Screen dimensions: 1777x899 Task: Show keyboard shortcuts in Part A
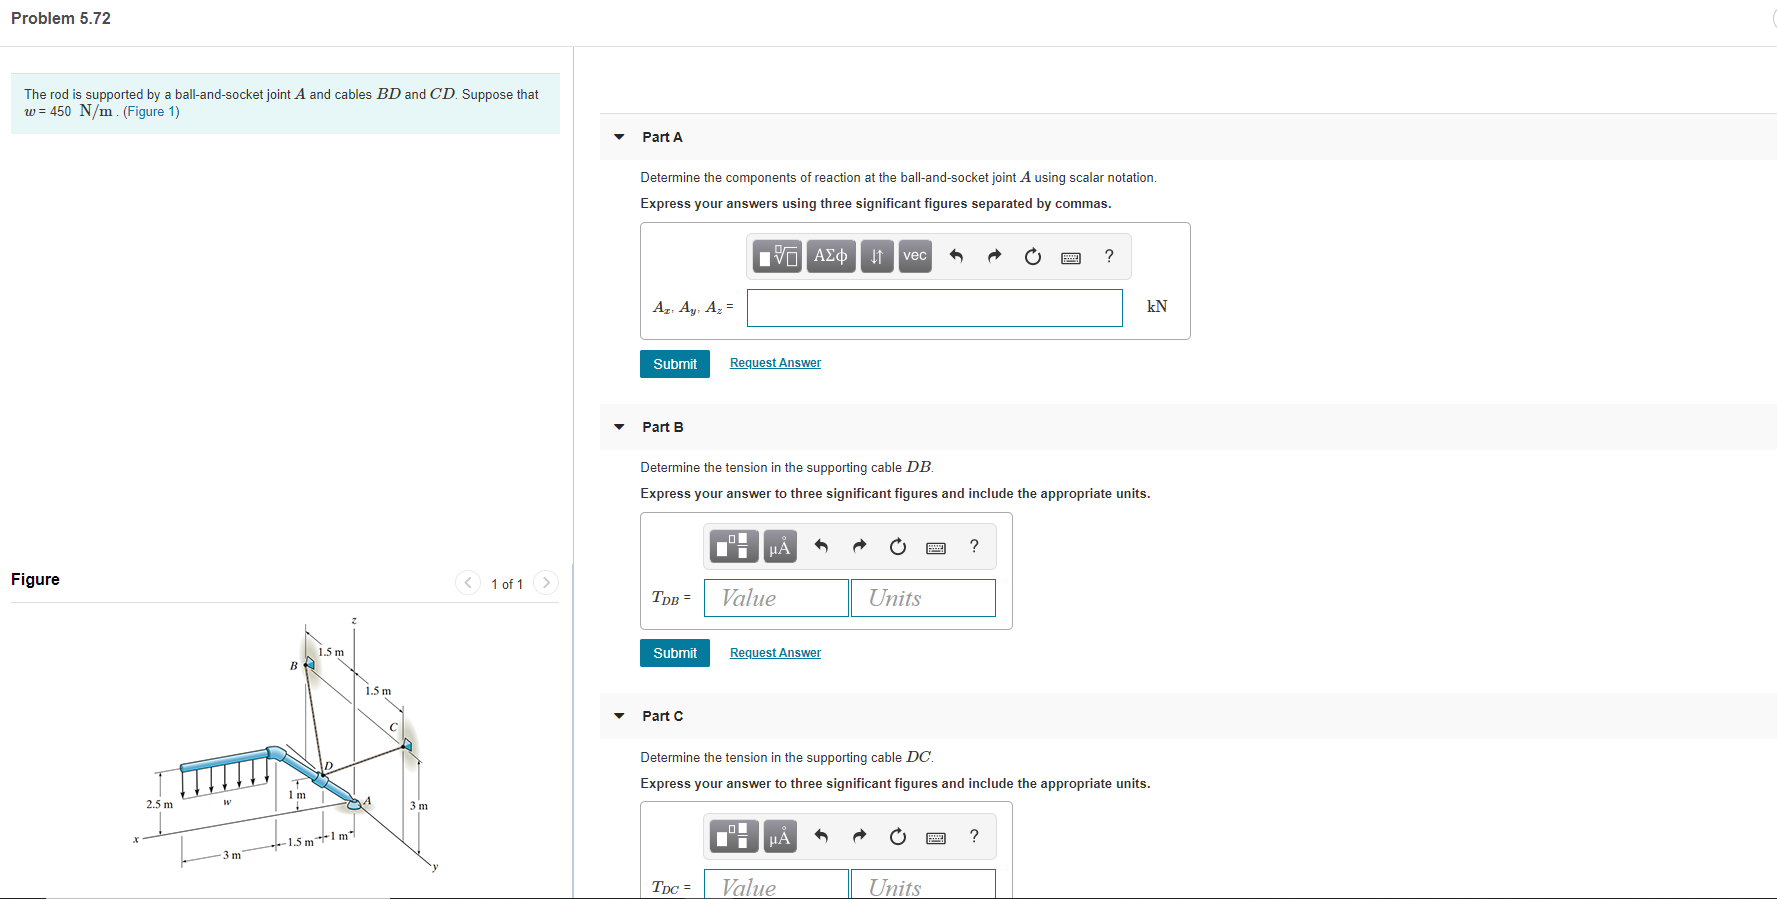pyautogui.click(x=1071, y=258)
